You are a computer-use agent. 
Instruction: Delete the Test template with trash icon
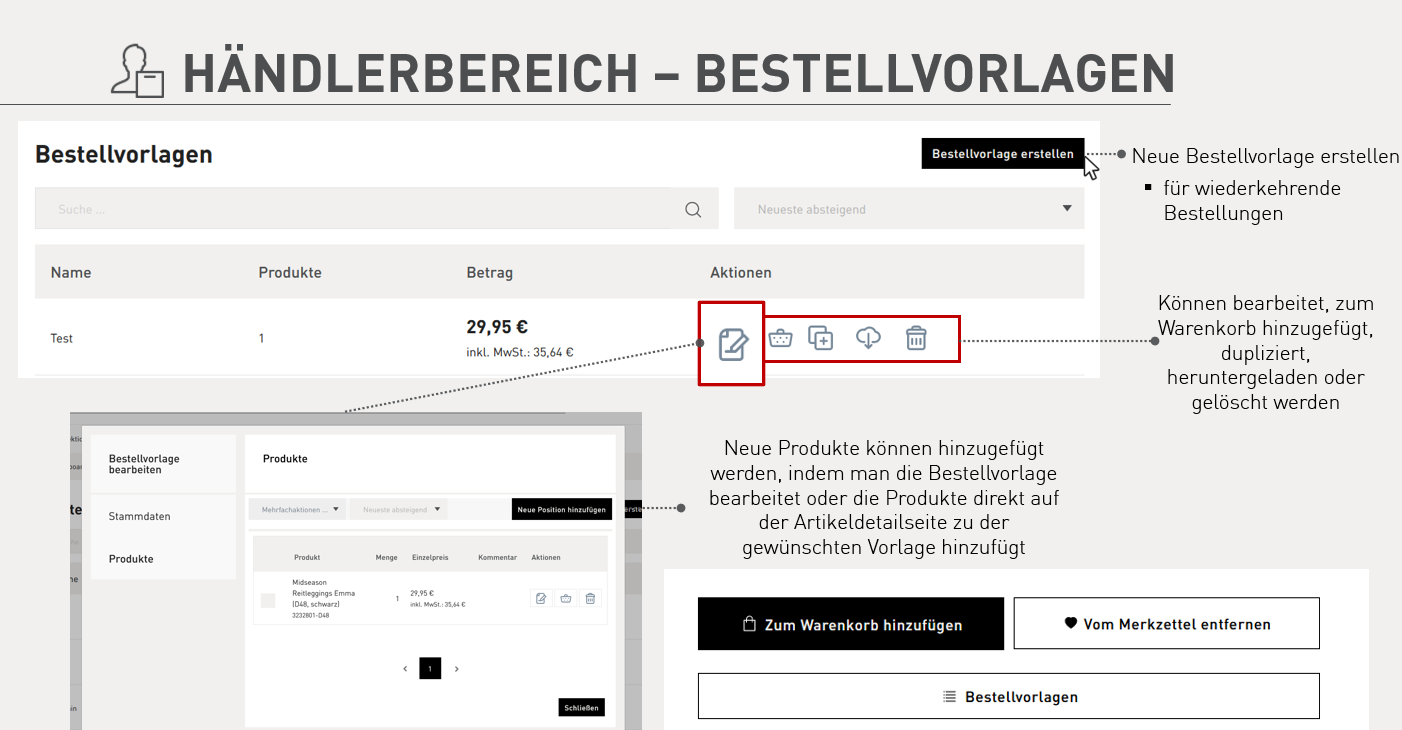pyautogui.click(x=916, y=338)
